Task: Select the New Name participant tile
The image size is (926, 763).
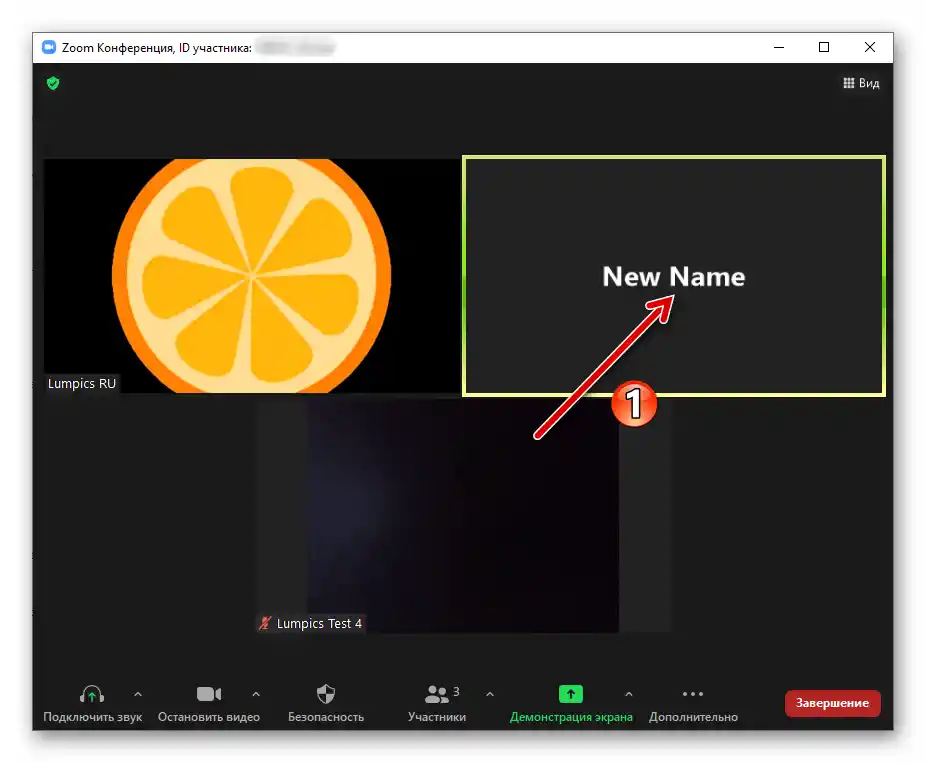Action: (x=674, y=276)
